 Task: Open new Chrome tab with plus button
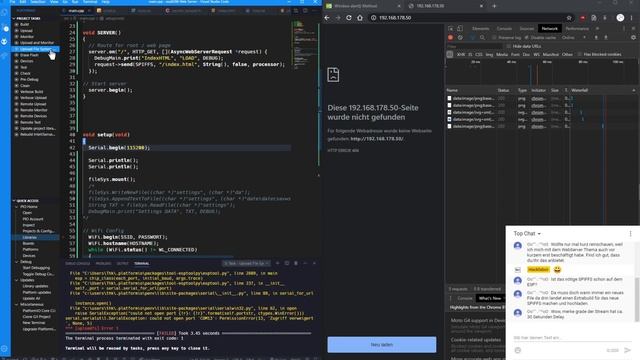coord(494,6)
